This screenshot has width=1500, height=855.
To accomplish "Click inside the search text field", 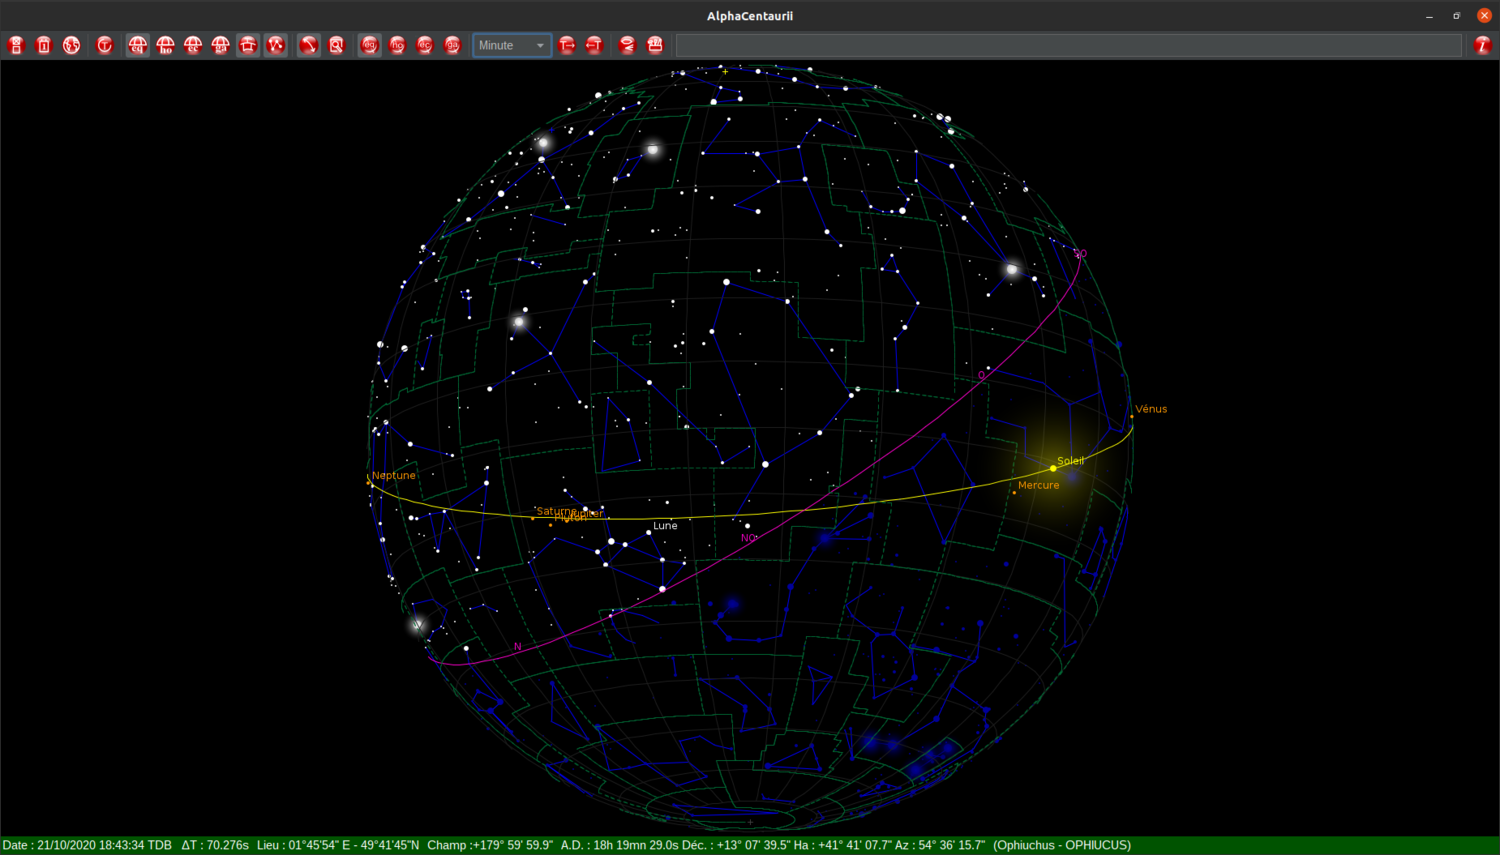I will 1070,44.
